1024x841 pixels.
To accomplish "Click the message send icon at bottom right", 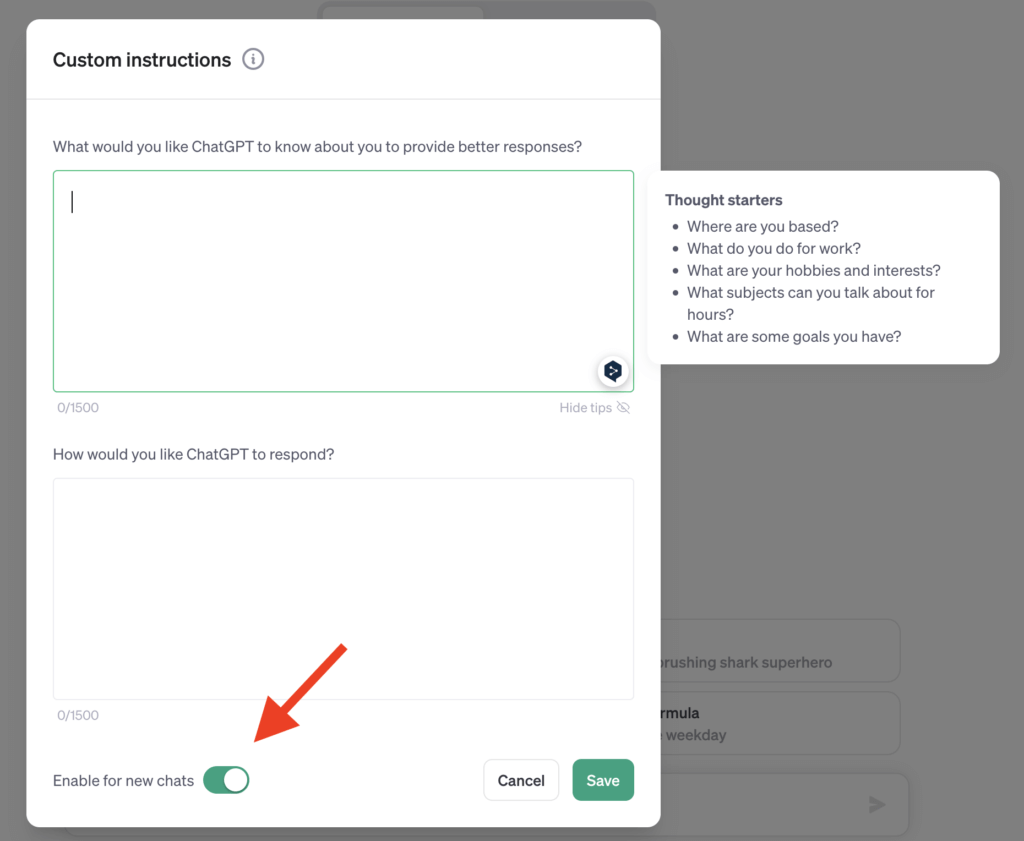I will 877,804.
